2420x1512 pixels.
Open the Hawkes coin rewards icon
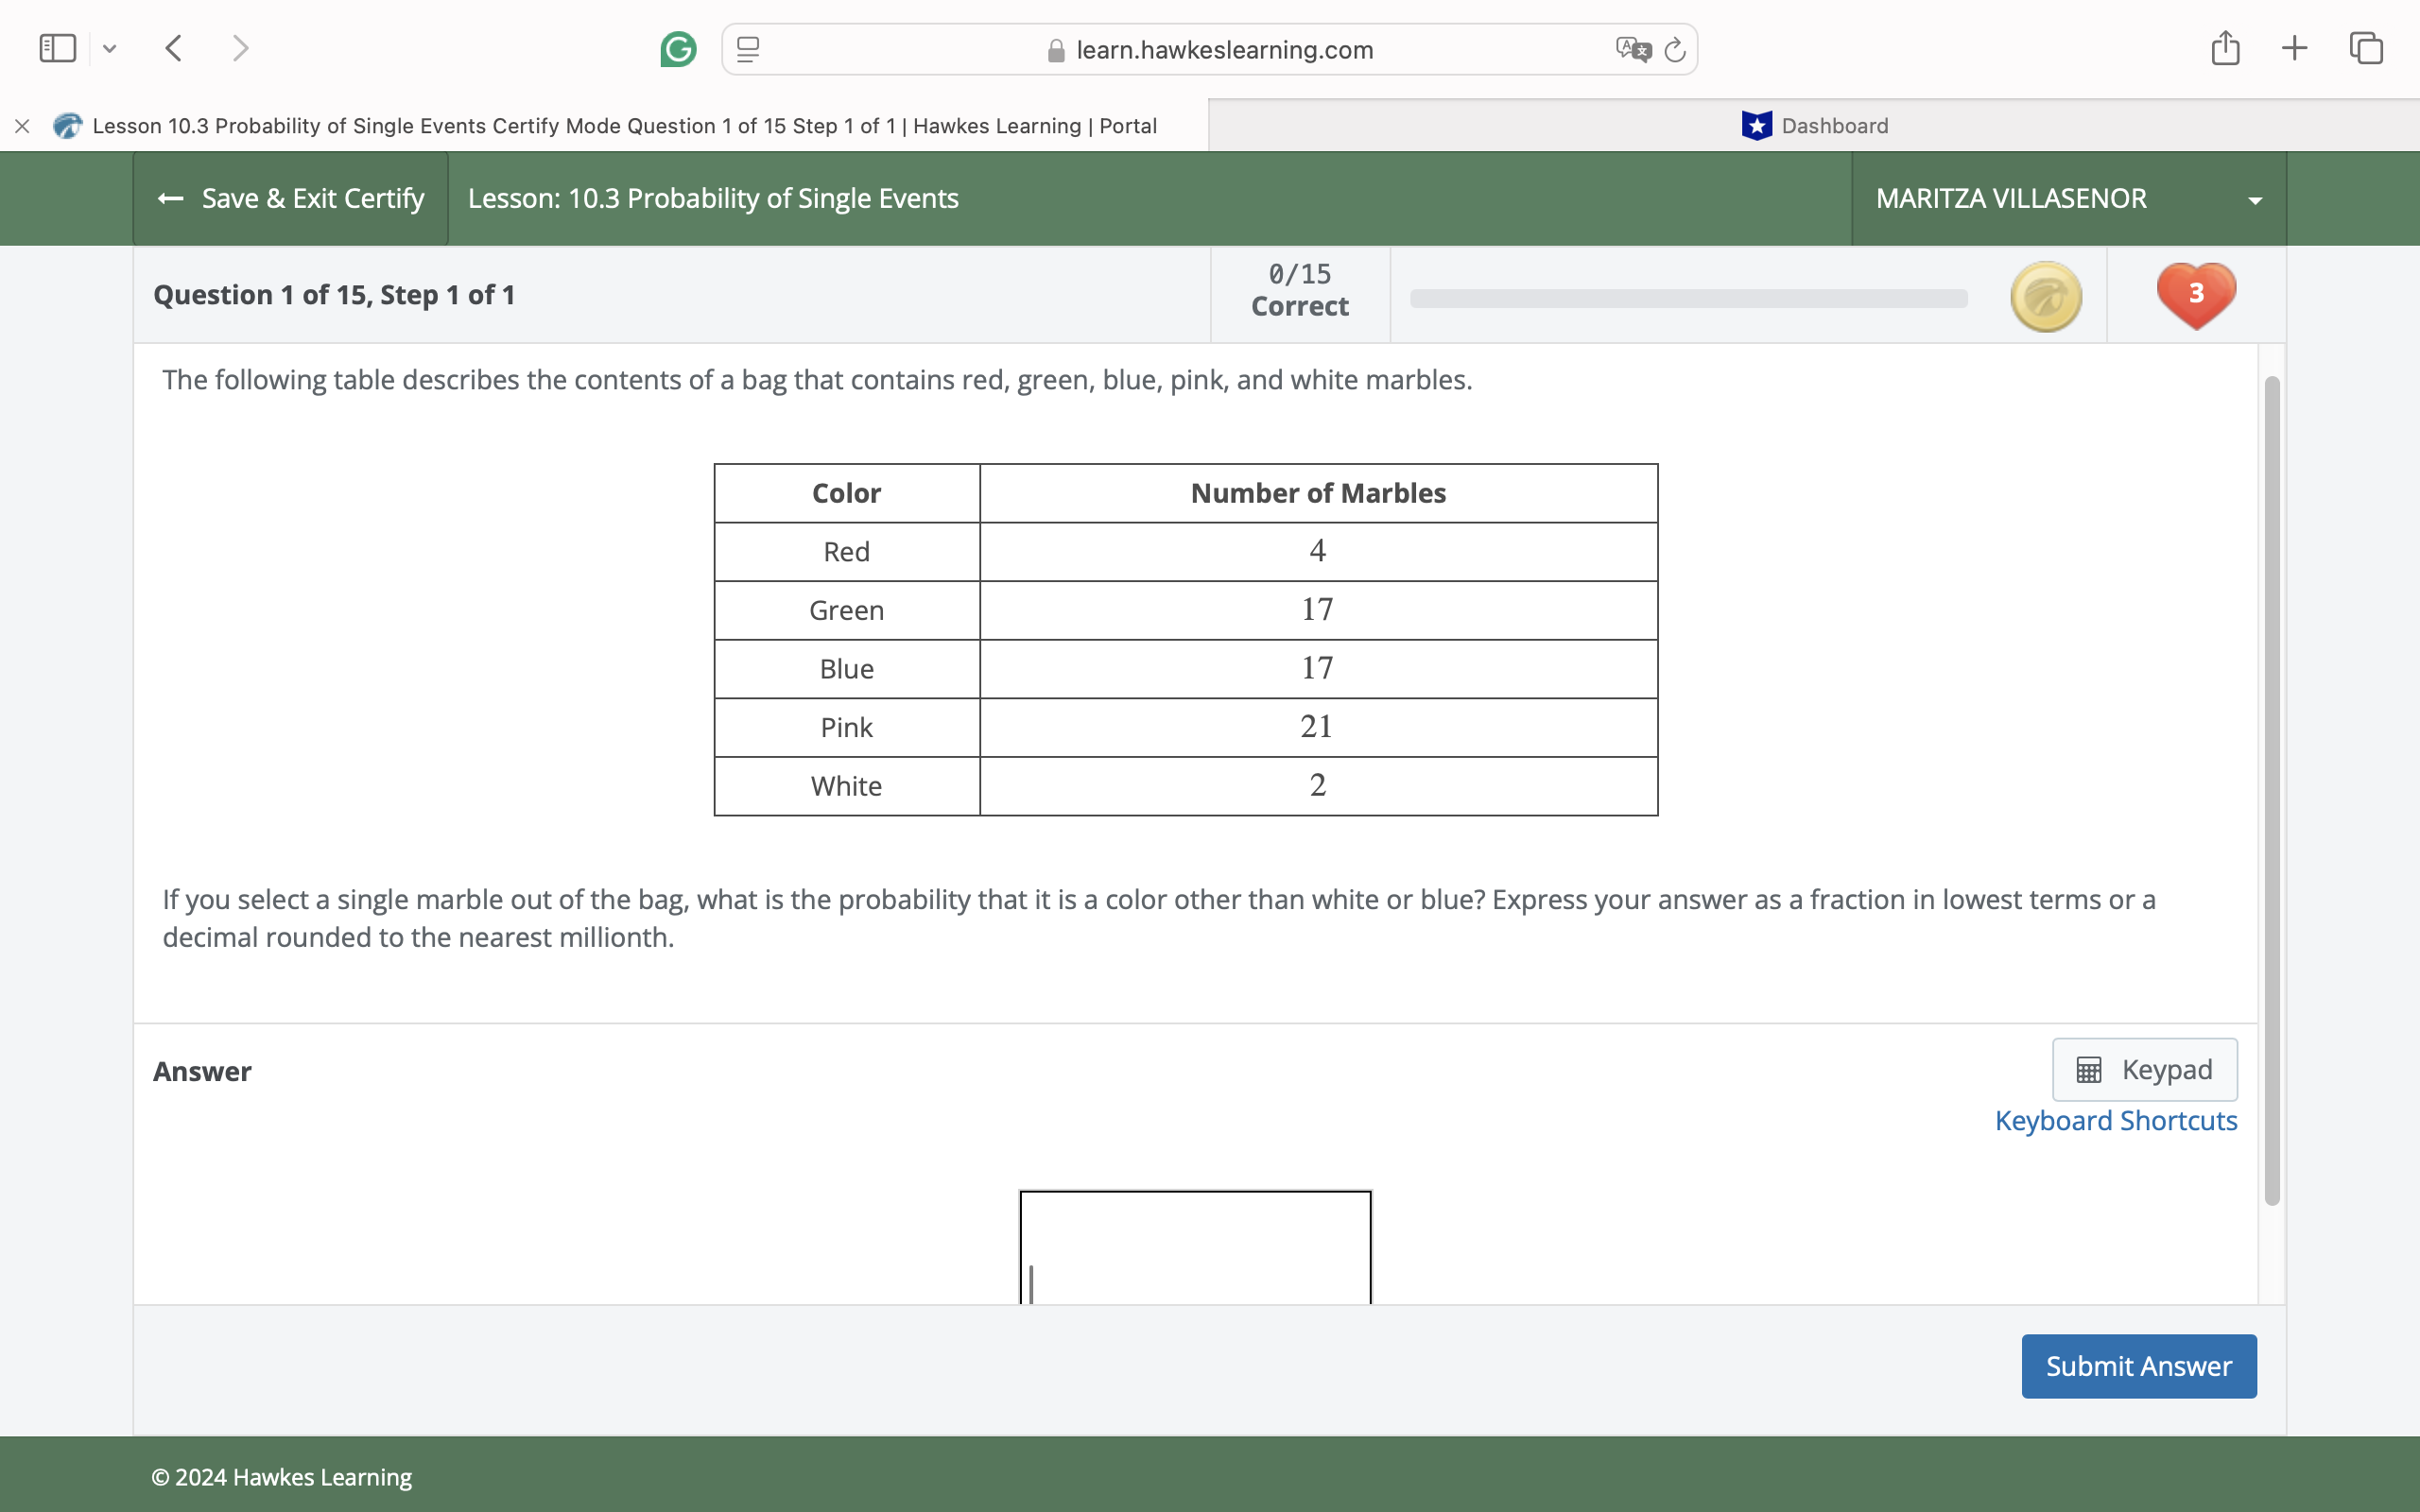2045,295
